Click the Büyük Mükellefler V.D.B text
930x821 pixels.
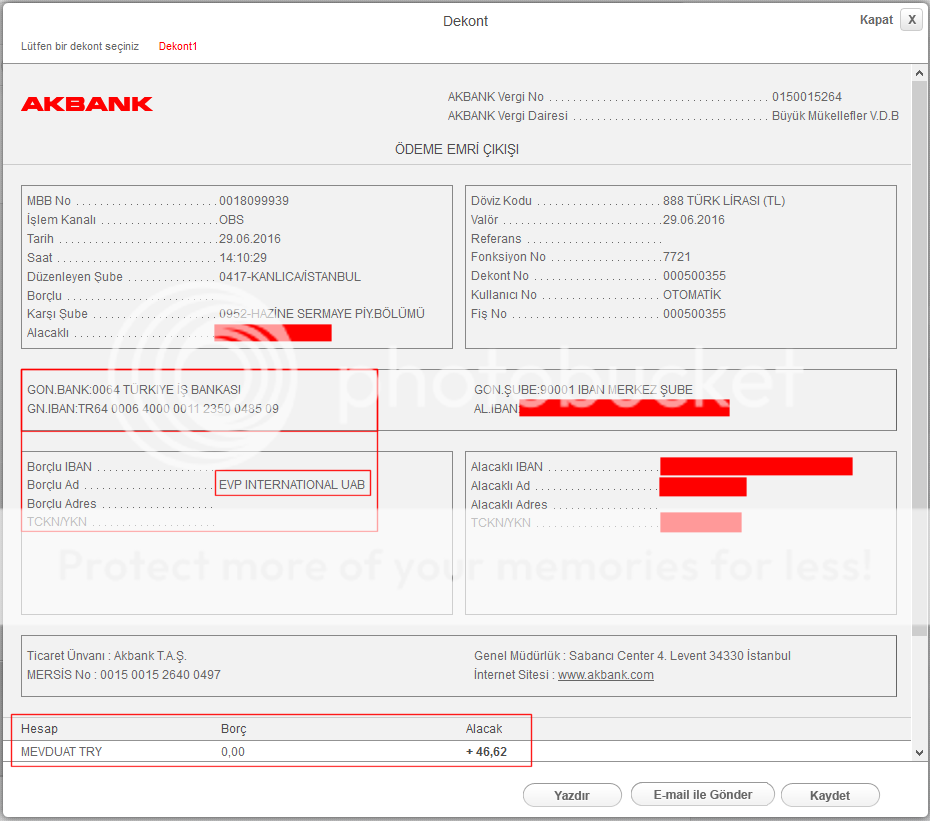tap(835, 116)
